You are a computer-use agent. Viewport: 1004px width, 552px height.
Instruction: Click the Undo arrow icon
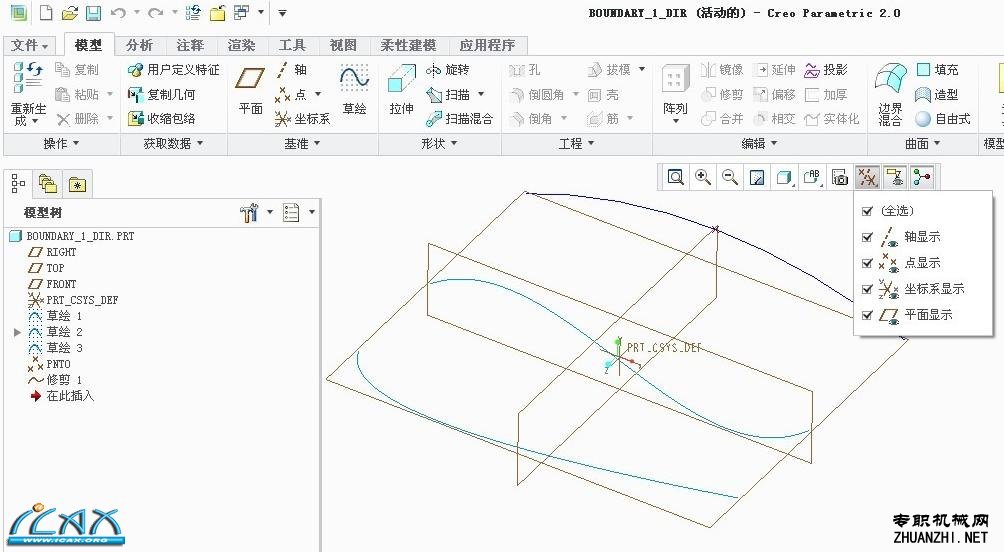(x=118, y=12)
